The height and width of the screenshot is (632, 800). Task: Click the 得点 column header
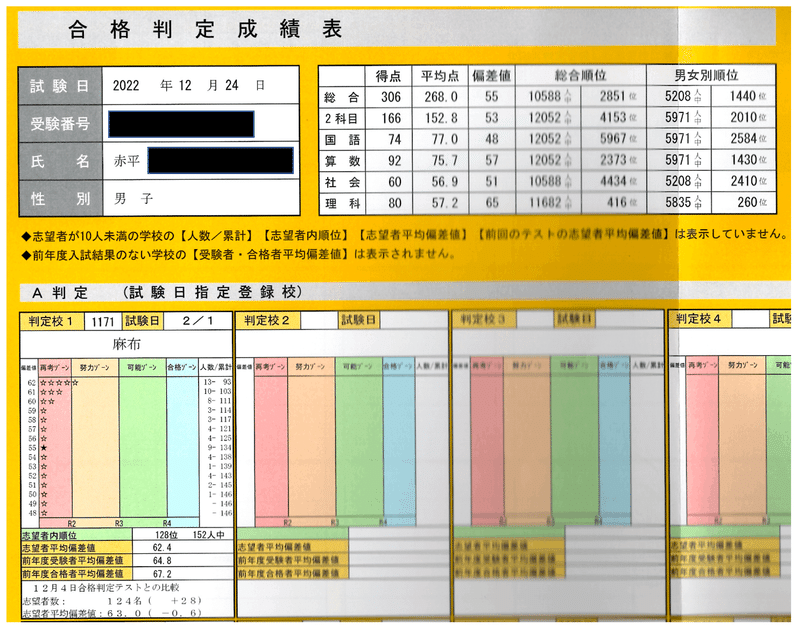[388, 76]
